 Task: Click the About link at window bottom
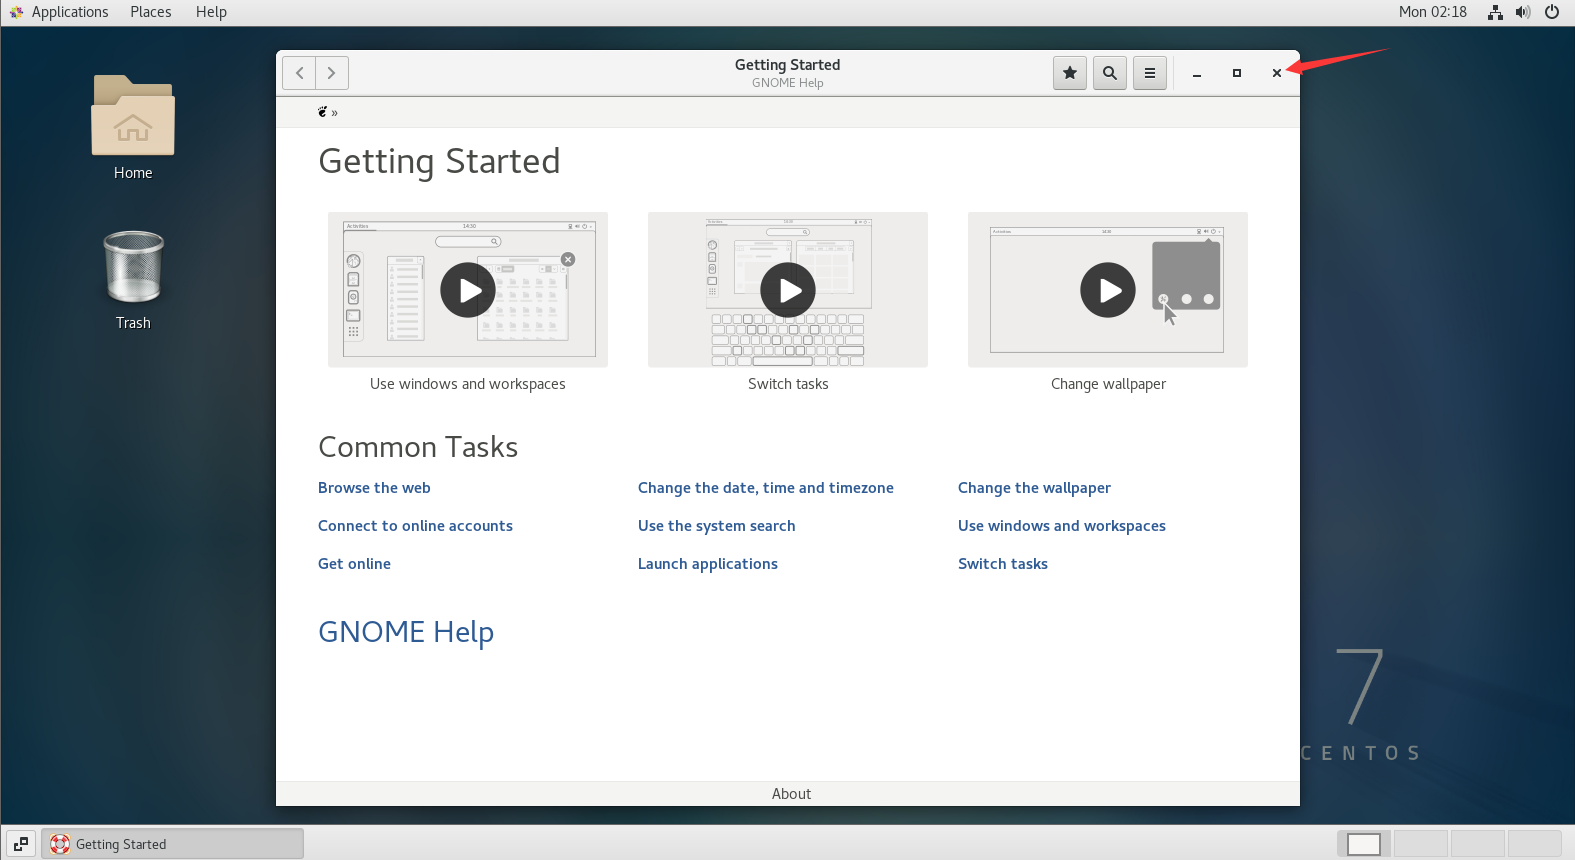point(791,794)
